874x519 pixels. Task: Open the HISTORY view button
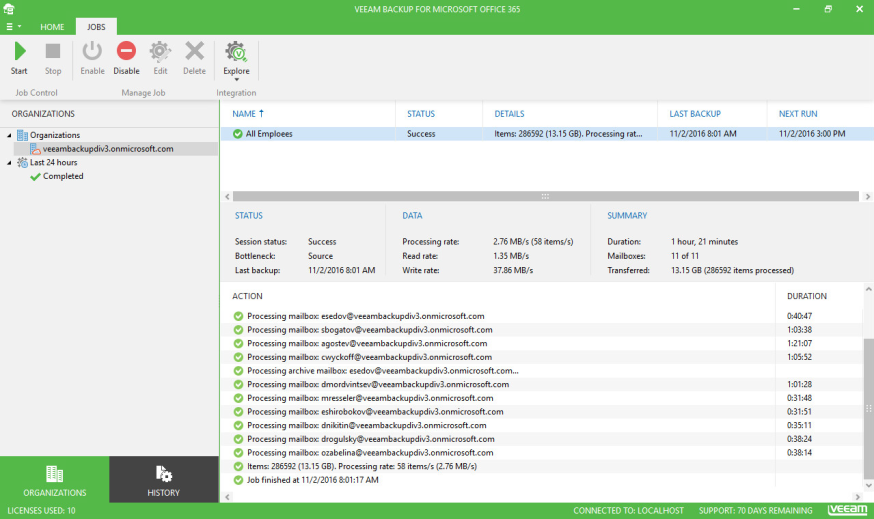coord(163,480)
